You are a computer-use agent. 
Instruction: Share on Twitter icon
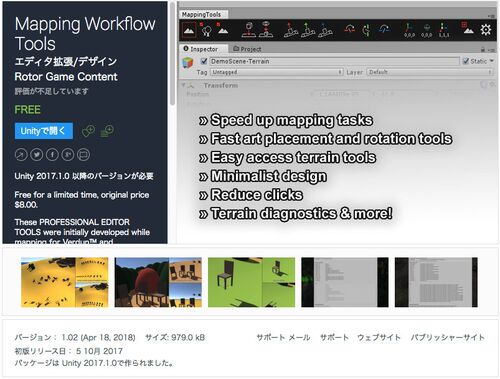click(37, 155)
